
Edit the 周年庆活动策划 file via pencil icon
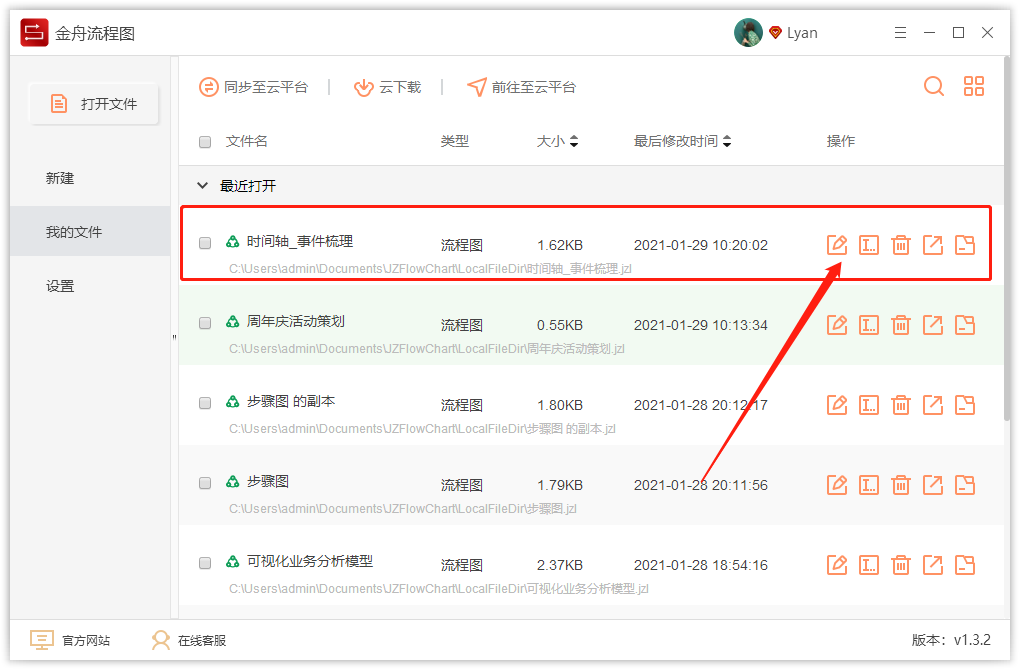pyautogui.click(x=837, y=325)
